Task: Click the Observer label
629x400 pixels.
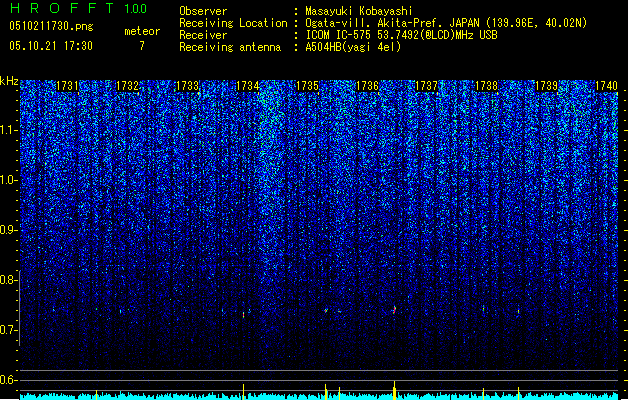Action: [x=203, y=11]
